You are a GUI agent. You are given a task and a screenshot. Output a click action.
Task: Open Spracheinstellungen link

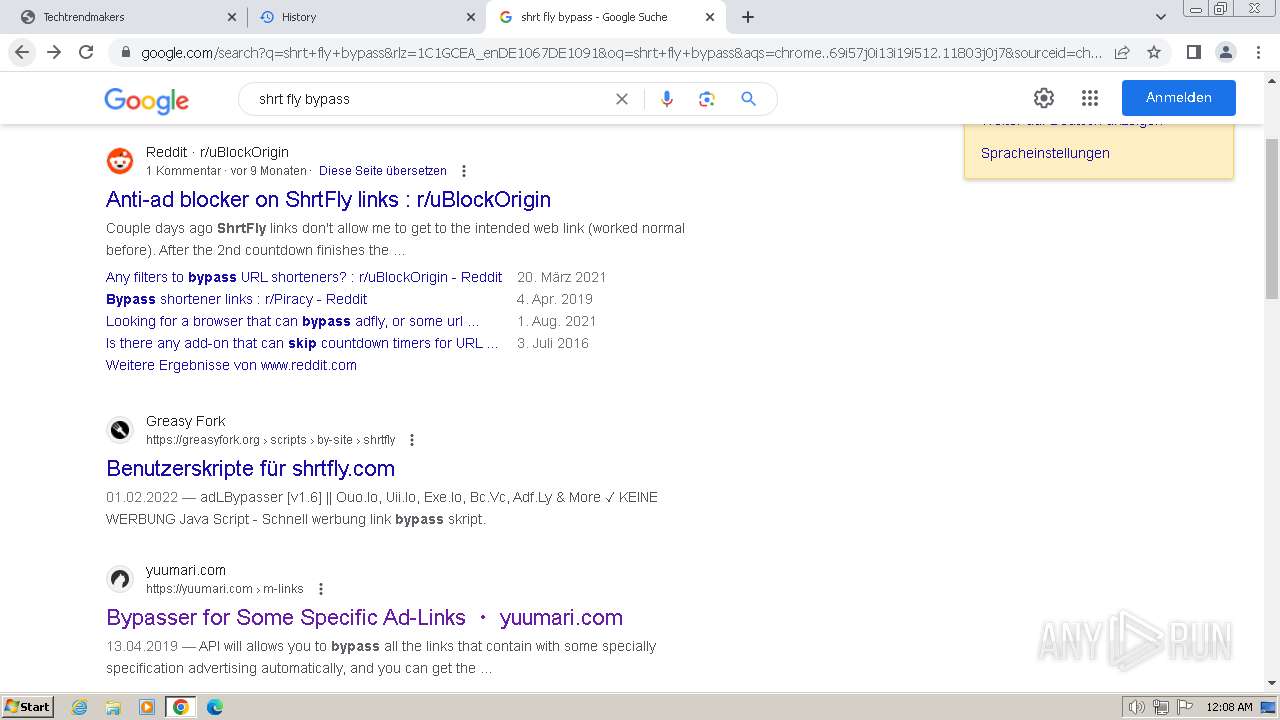(x=1045, y=153)
